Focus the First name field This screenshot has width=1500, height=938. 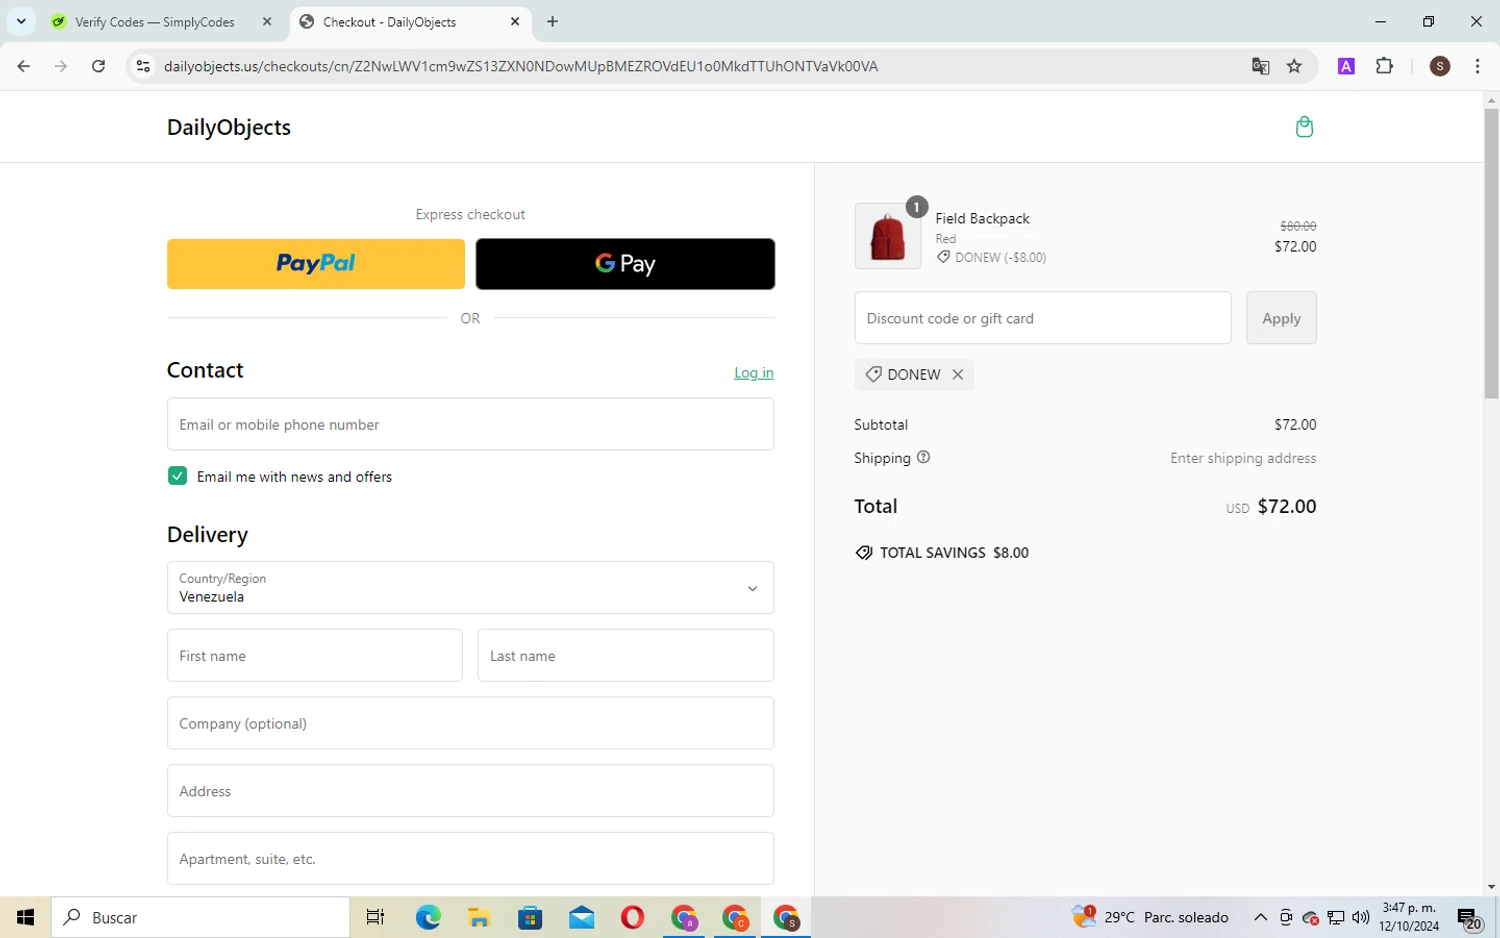coord(315,656)
